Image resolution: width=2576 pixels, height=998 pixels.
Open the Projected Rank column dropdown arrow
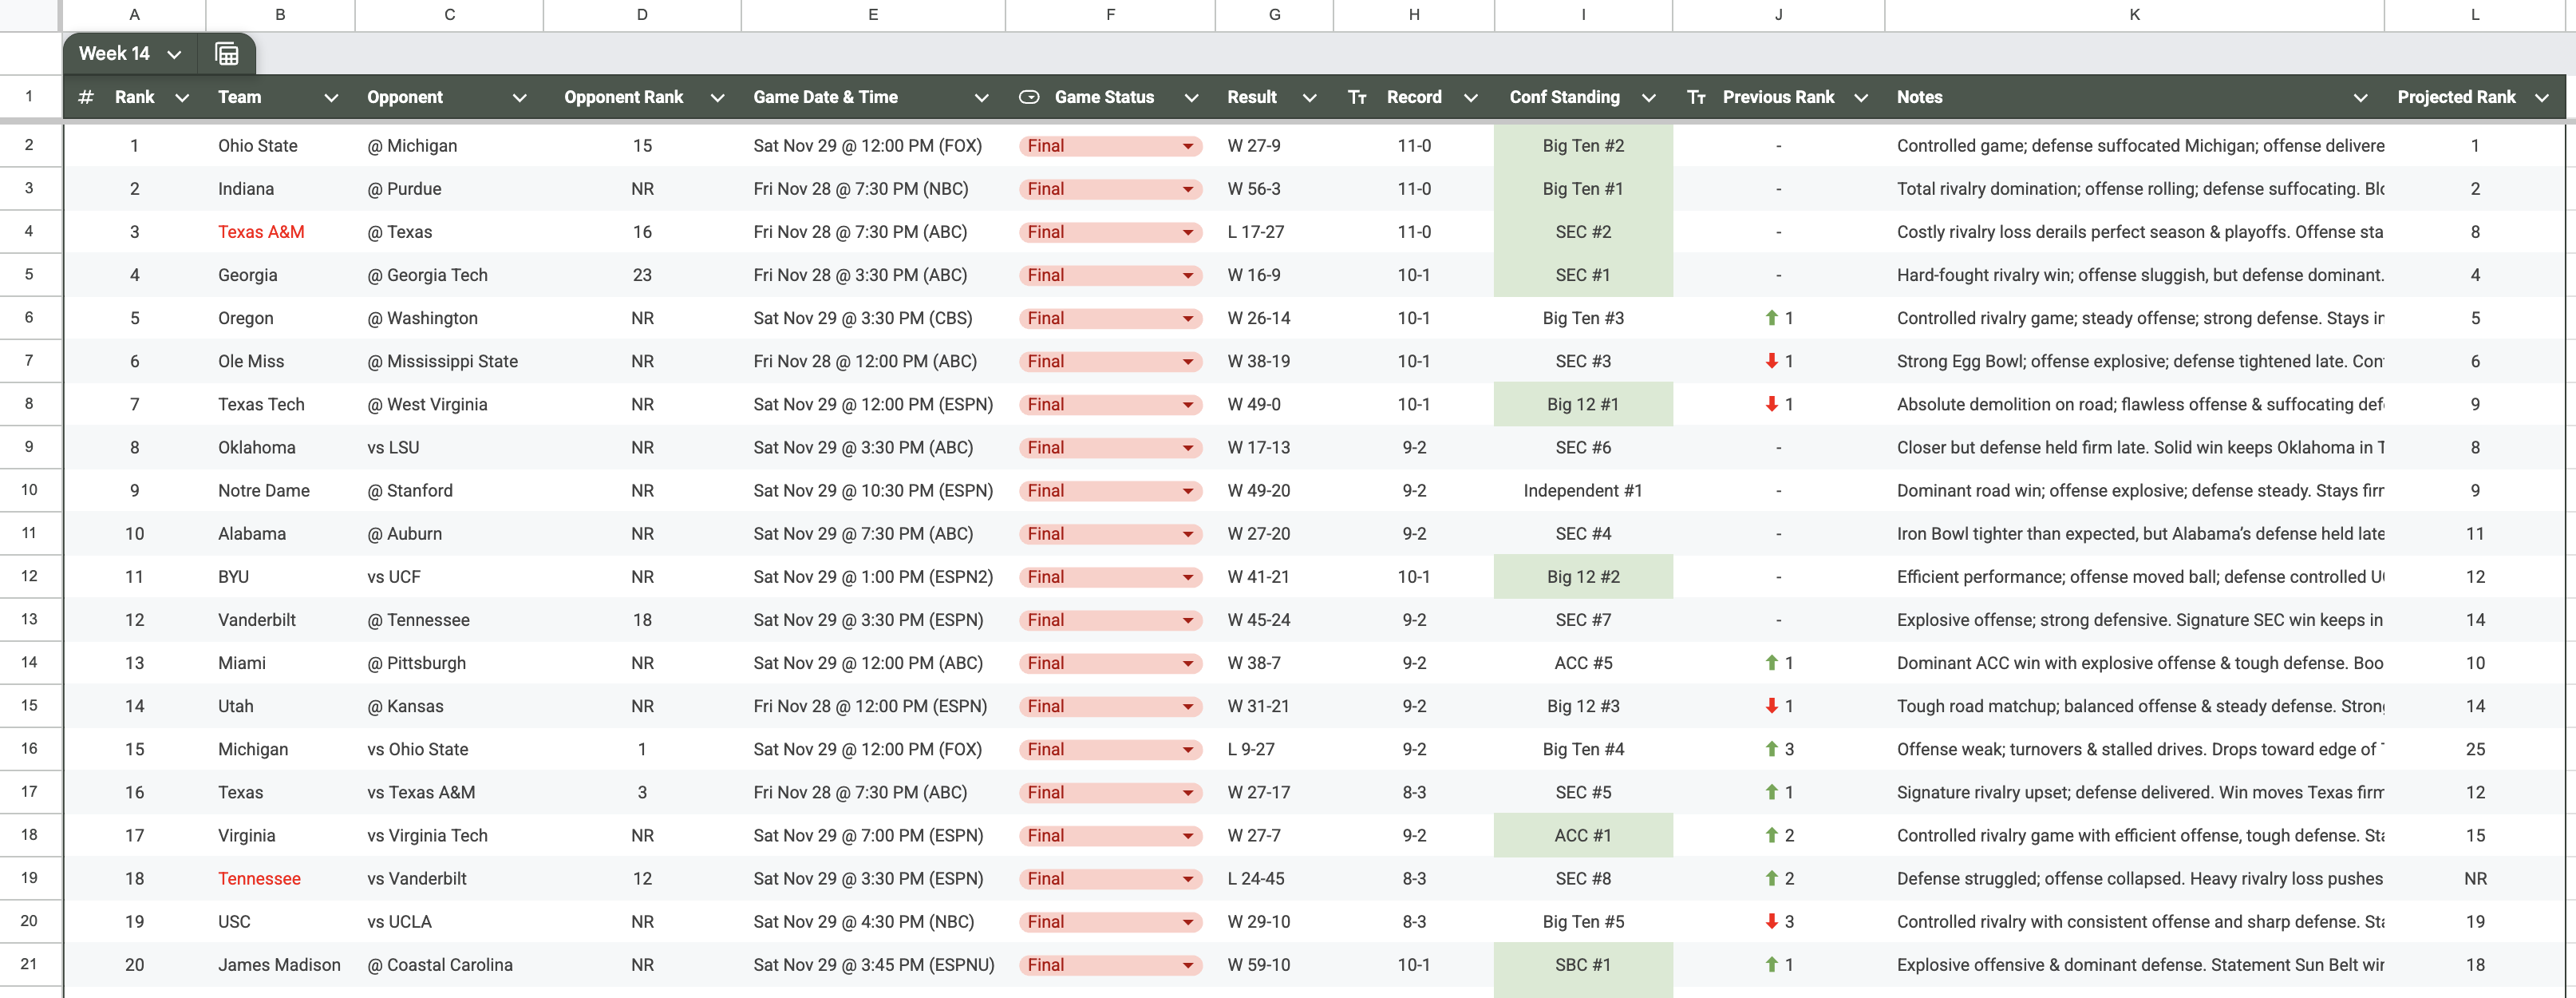2541,97
